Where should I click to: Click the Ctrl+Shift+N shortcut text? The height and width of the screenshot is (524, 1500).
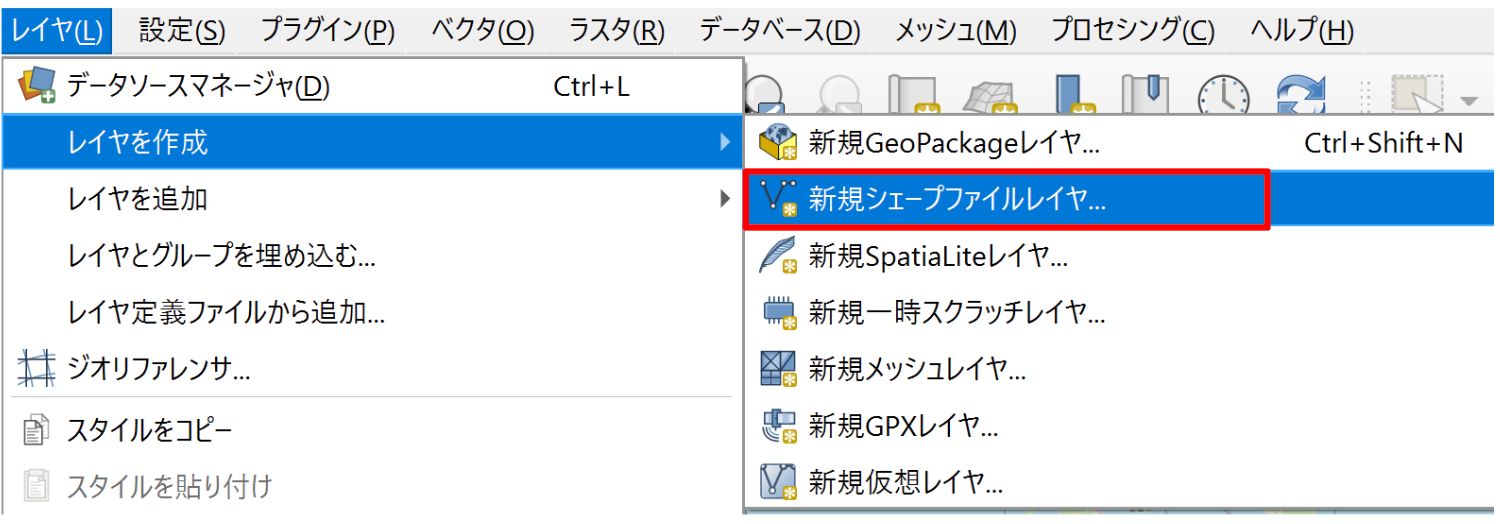[1384, 143]
